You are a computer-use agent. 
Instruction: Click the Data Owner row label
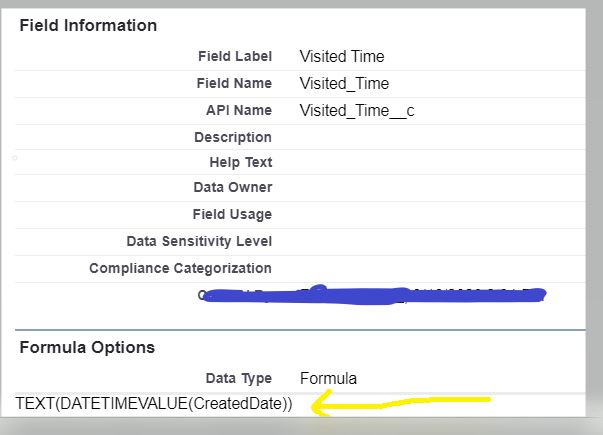232,187
